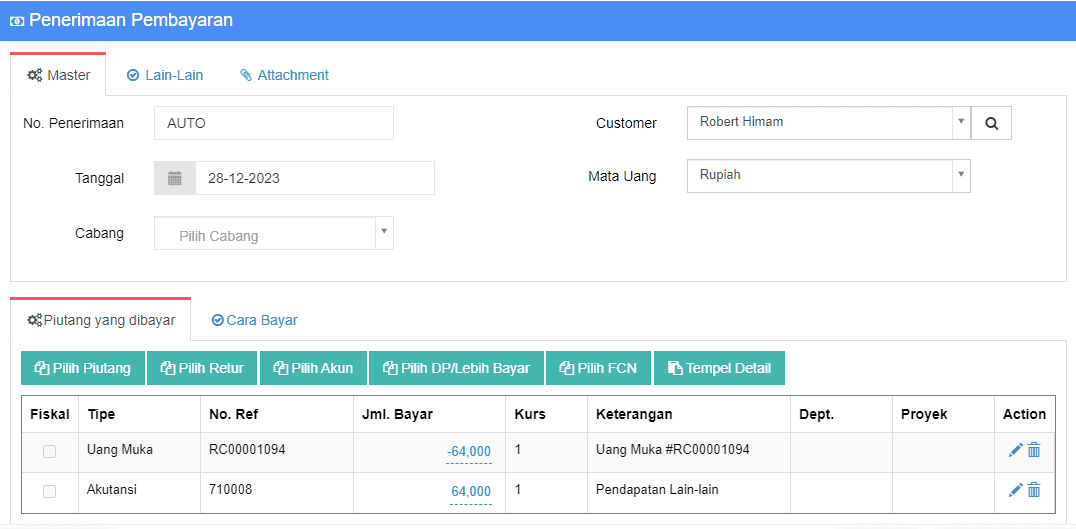Click the Pilih DP/Lebih Bayar button
Screen dimensions: 1076x529
click(x=456, y=368)
